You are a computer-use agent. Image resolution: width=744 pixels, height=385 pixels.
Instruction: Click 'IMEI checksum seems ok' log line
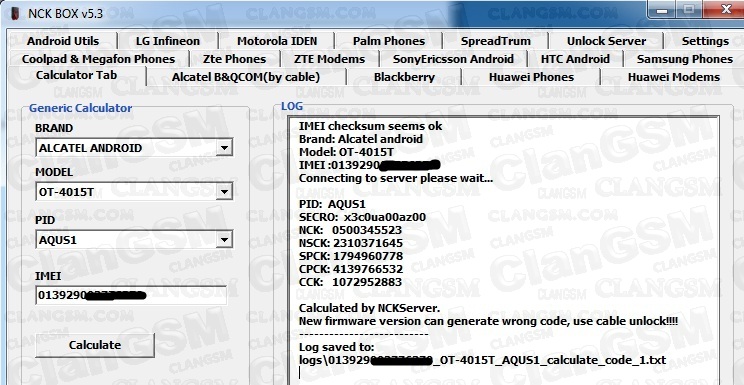pos(371,126)
